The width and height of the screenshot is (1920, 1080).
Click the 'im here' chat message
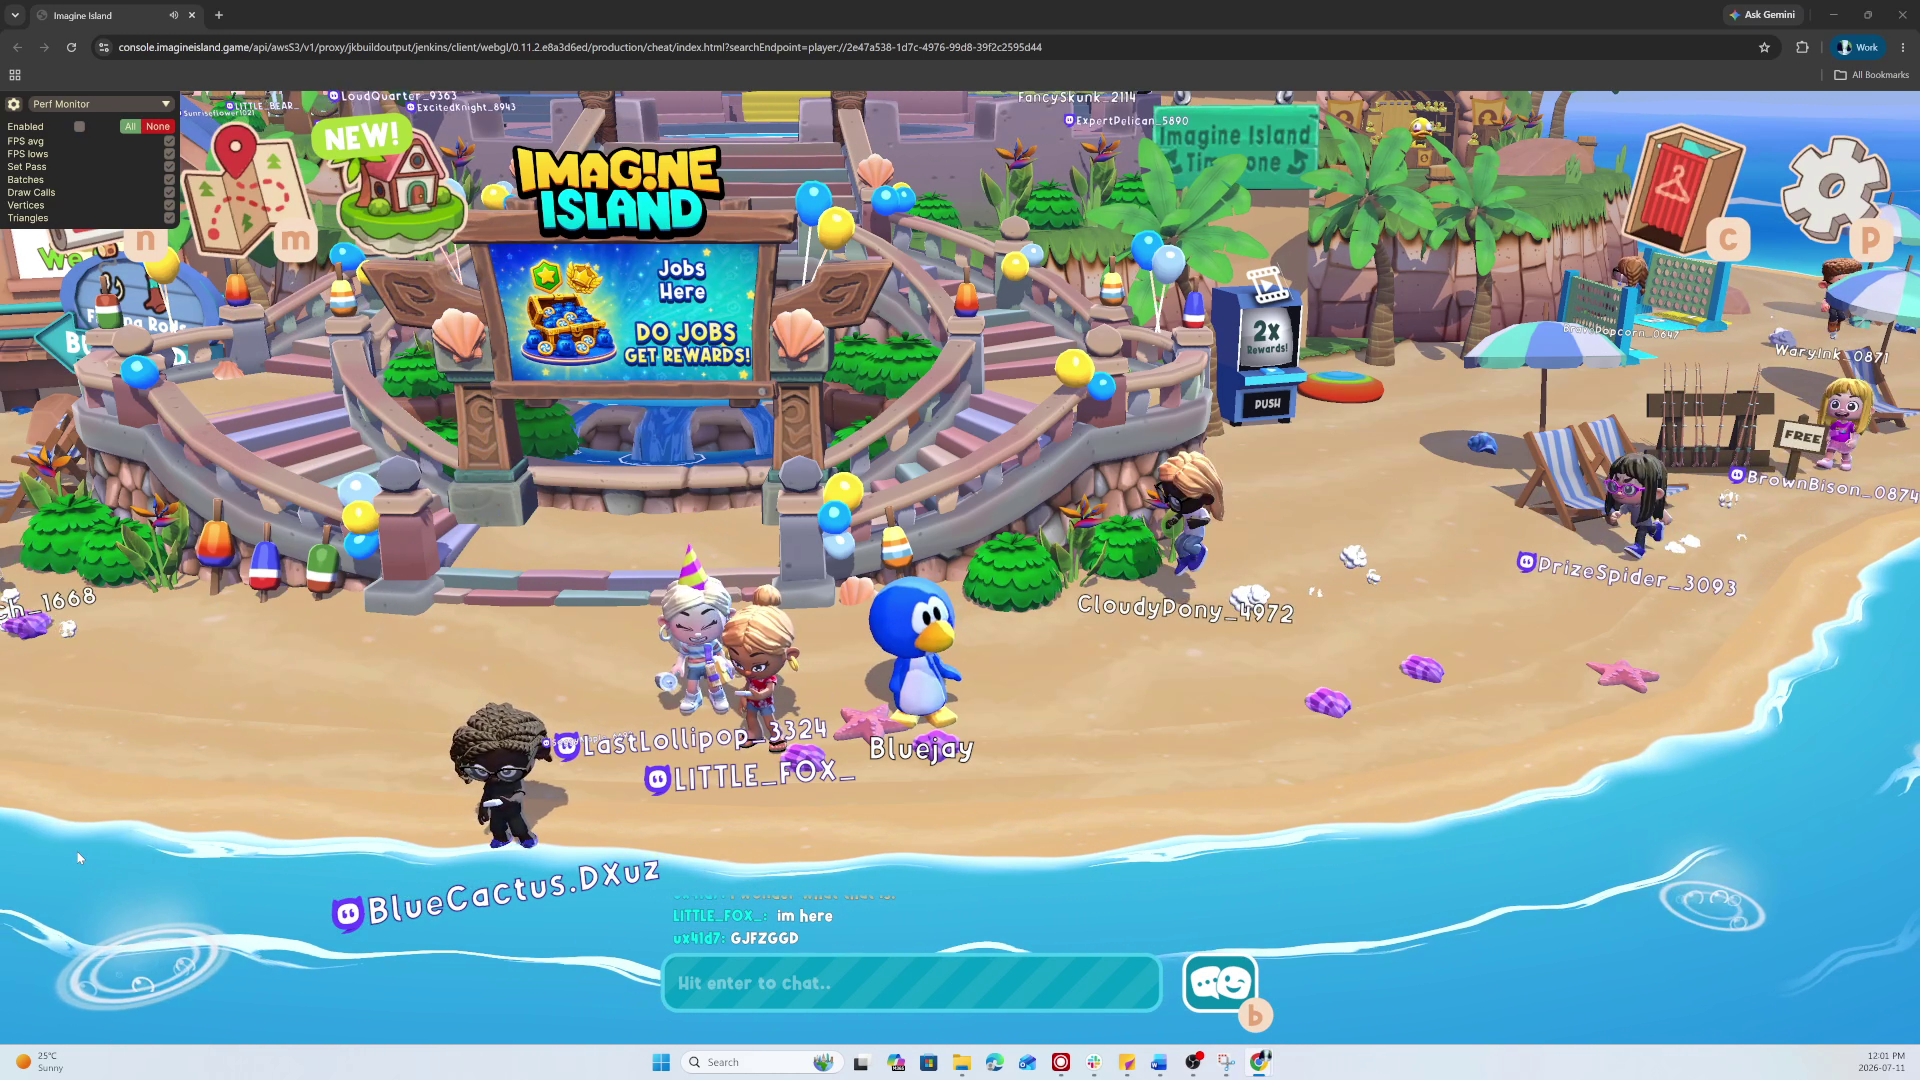(804, 916)
